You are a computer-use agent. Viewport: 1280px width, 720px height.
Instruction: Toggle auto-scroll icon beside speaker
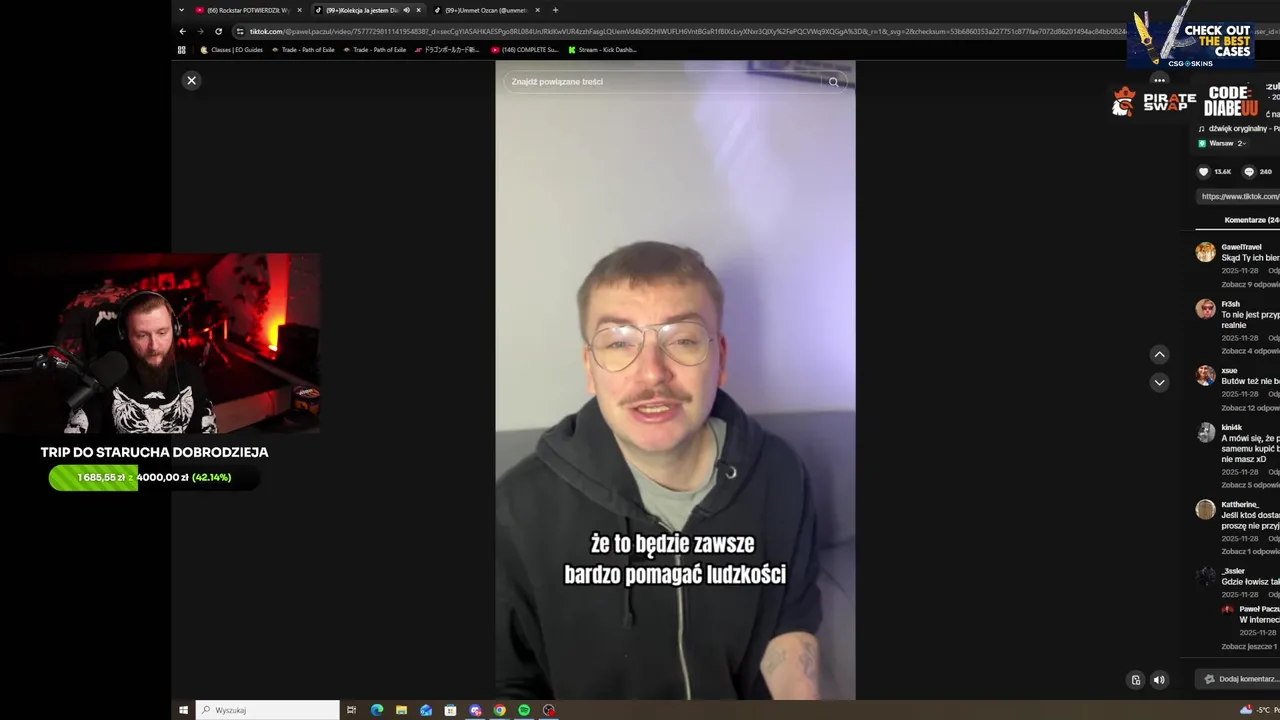pos(1135,680)
